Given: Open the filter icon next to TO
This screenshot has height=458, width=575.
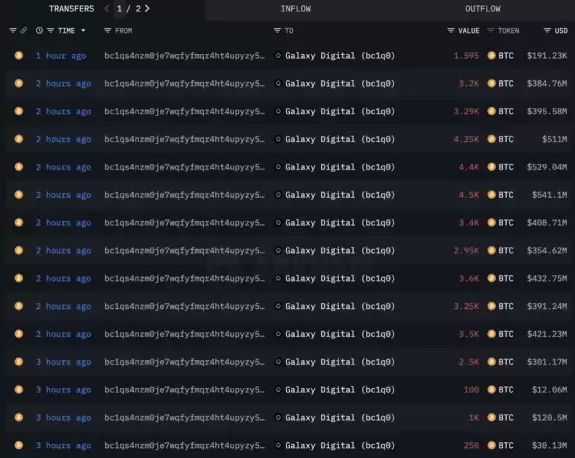Looking at the screenshot, I should [x=277, y=30].
